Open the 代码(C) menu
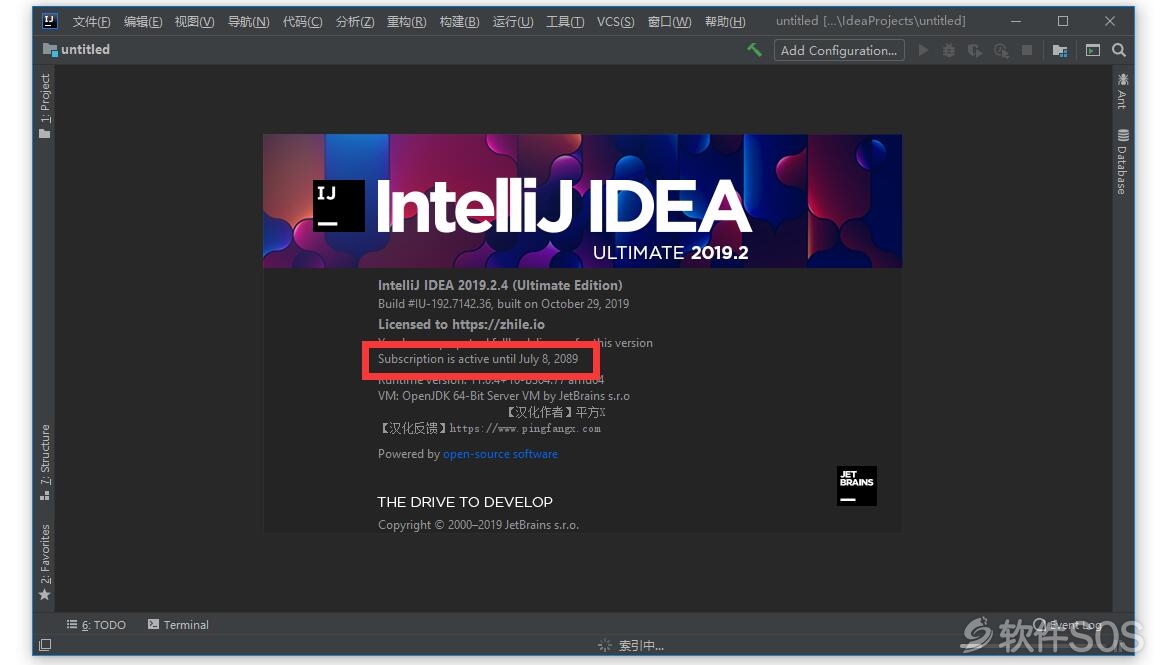 pyautogui.click(x=302, y=21)
